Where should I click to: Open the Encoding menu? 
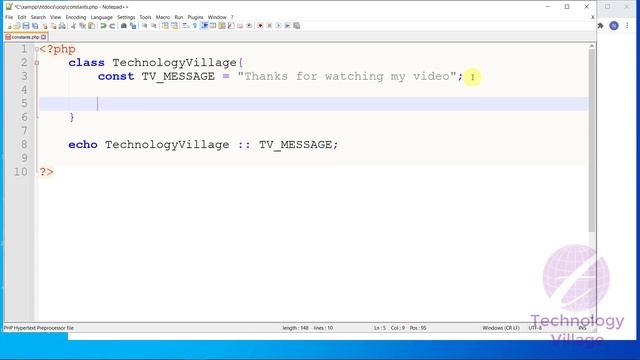pyautogui.click(x=76, y=17)
